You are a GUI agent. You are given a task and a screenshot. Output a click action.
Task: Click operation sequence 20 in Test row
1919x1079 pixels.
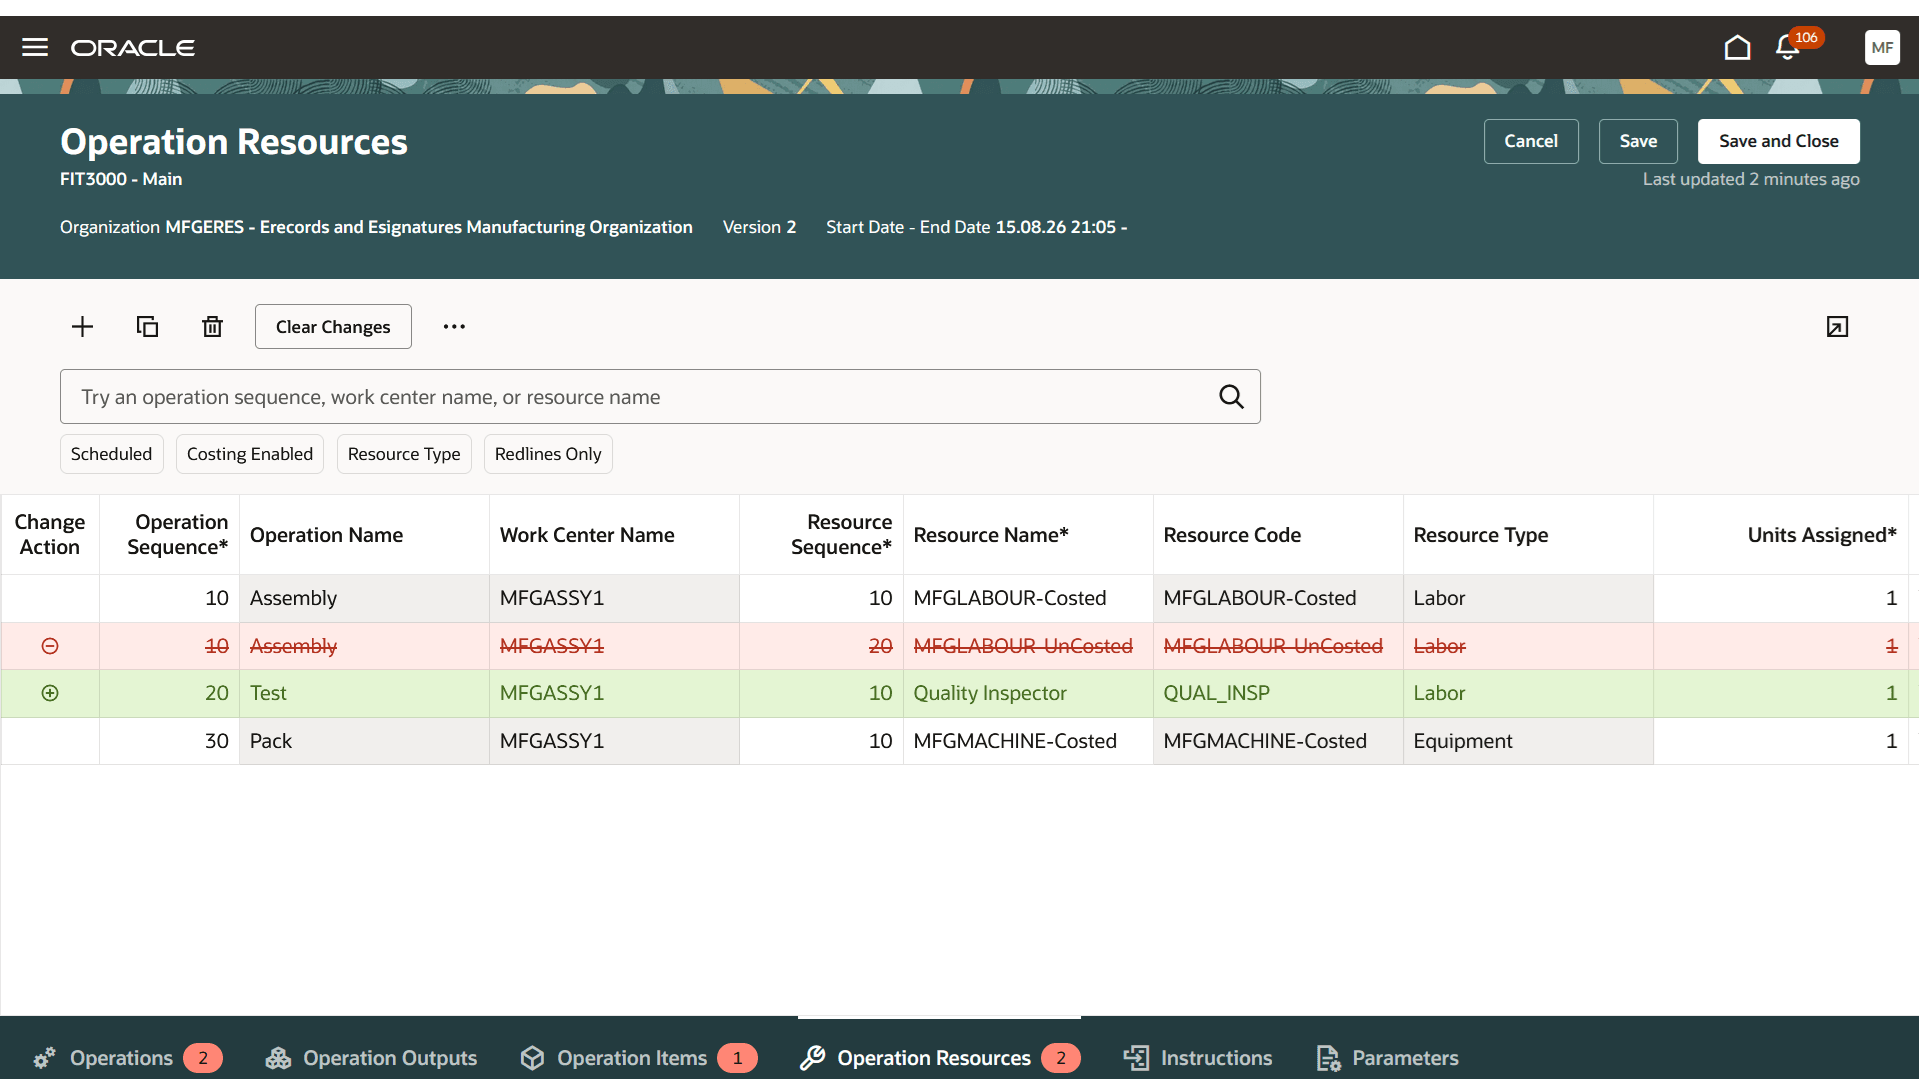point(169,693)
